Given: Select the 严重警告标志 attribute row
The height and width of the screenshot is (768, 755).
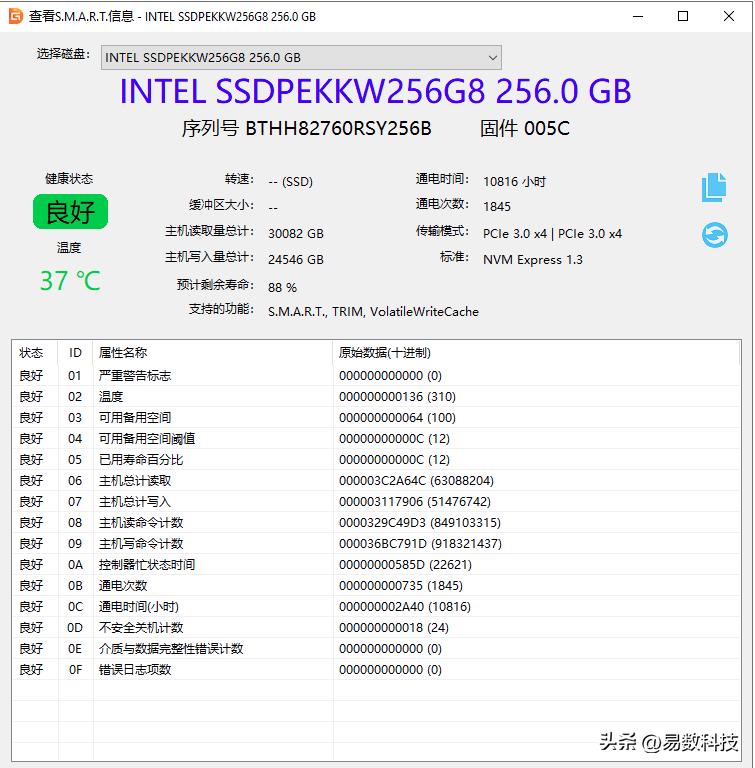Looking at the screenshot, I should pos(135,376).
